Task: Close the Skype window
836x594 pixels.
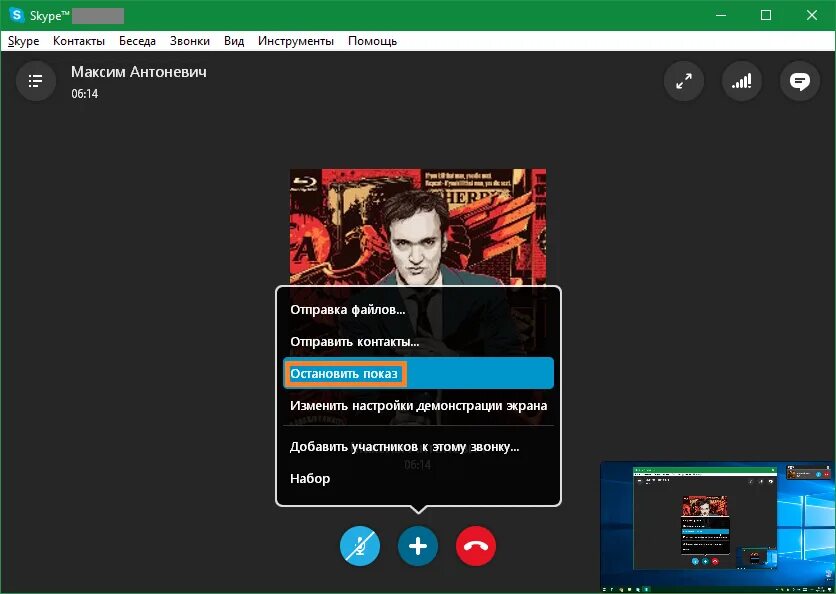Action: click(812, 15)
